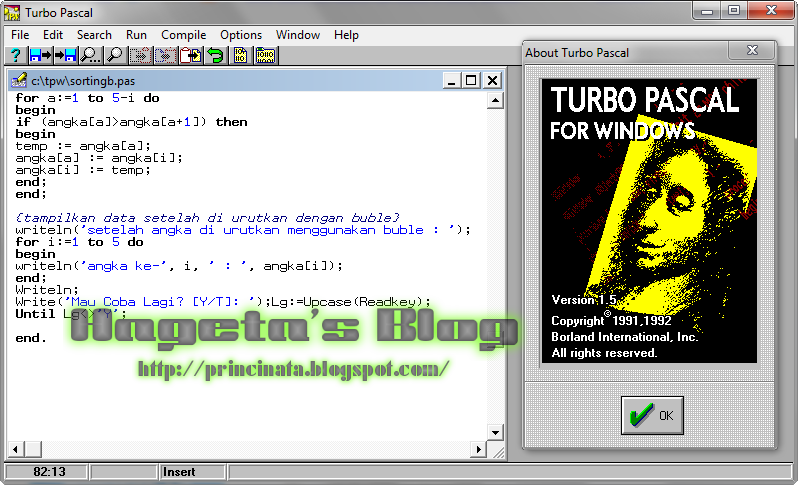Click the line 'for i:=1 to 5 do'
Screen dimensions: 798x485
[79, 242]
